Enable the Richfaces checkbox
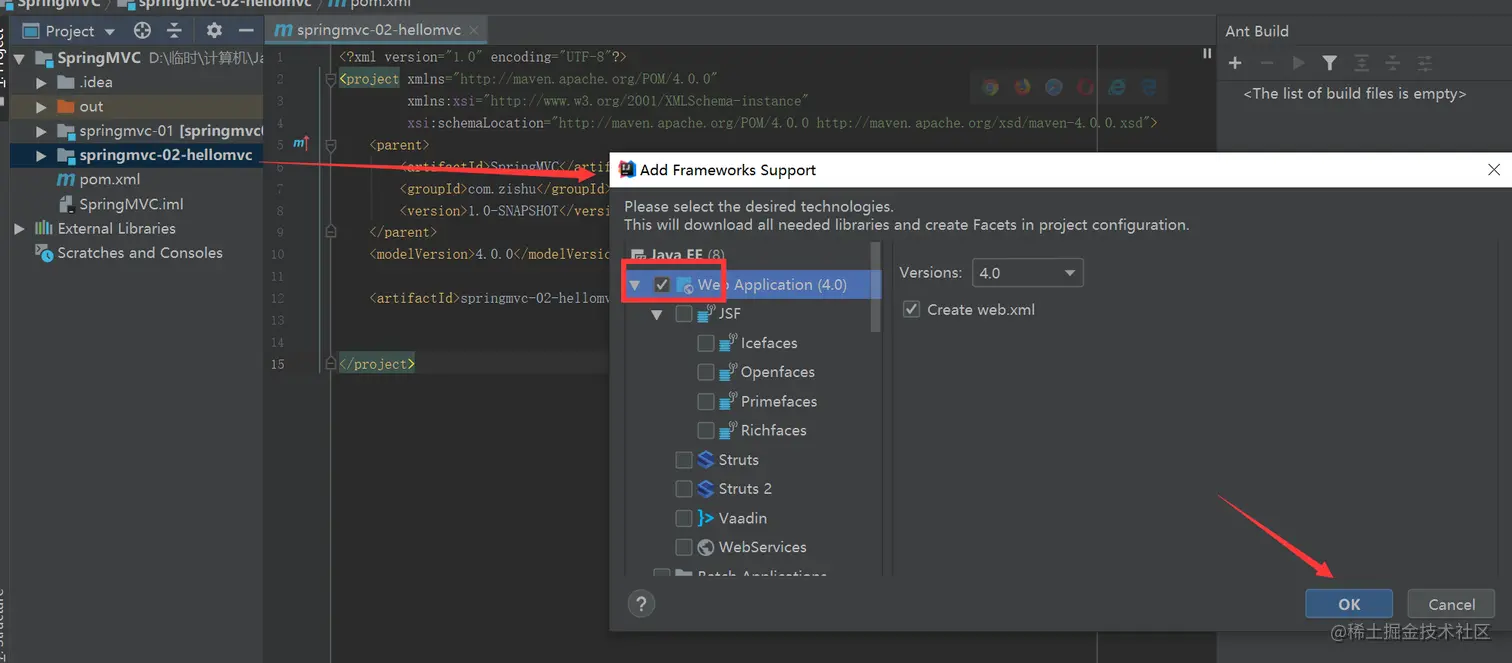Image resolution: width=1512 pixels, height=663 pixels. coord(706,430)
